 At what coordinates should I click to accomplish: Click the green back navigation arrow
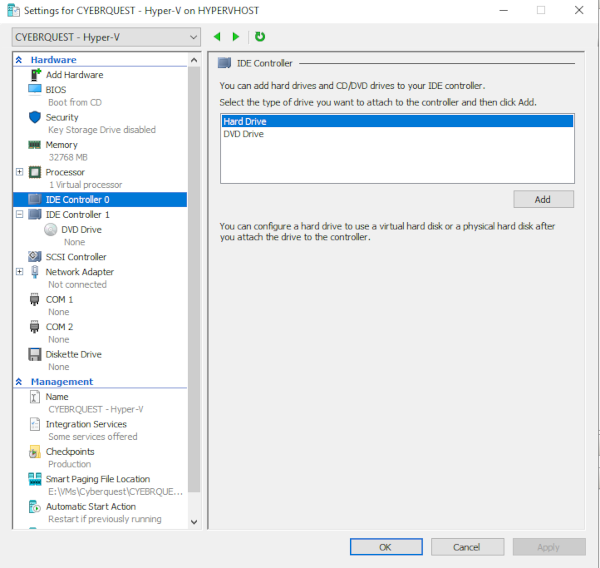(218, 37)
